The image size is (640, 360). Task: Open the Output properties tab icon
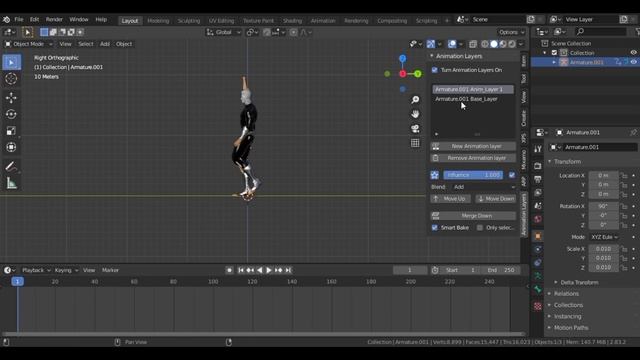point(538,179)
